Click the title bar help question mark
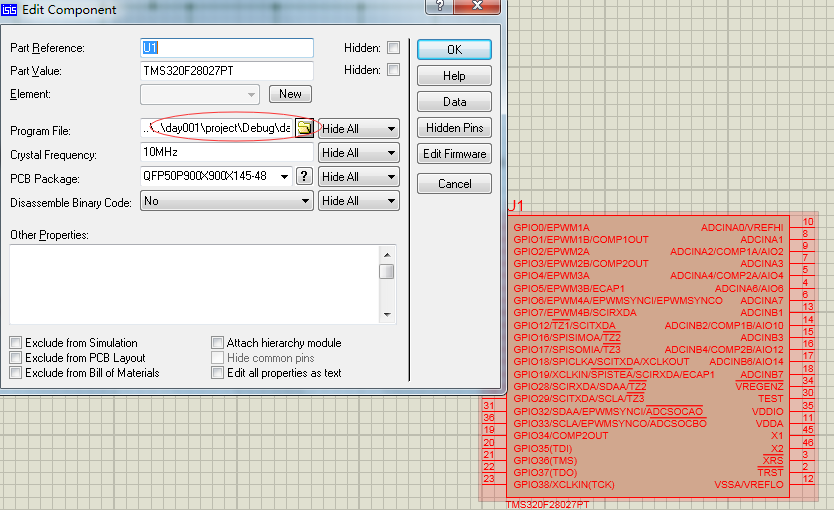 [439, 5]
